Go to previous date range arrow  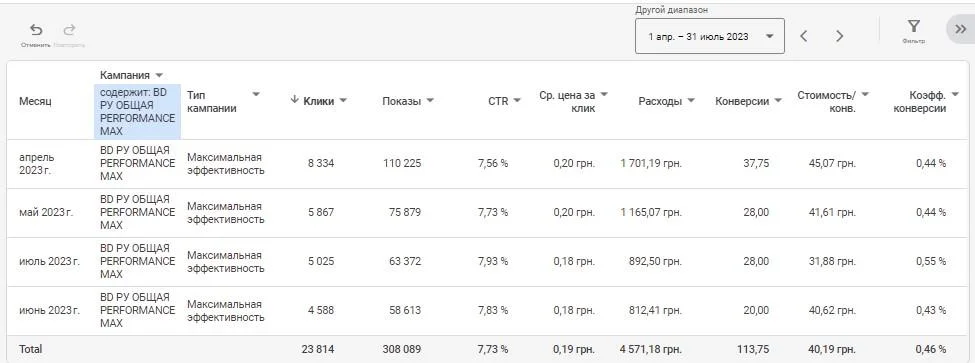803,36
